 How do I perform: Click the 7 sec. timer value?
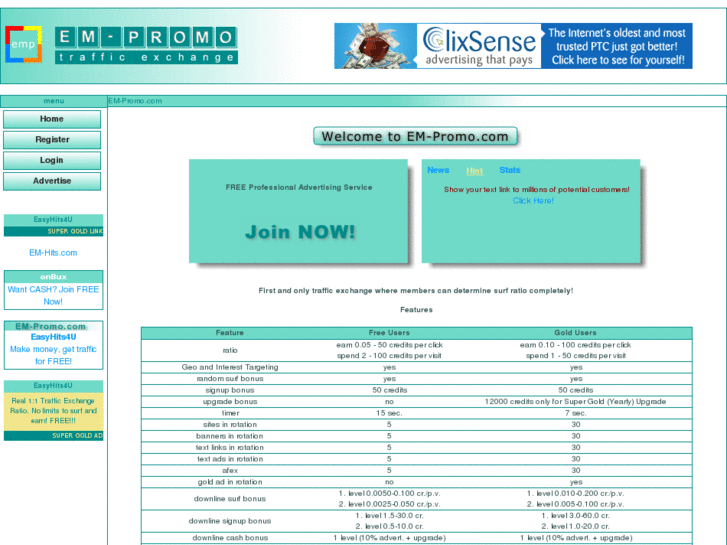point(575,413)
